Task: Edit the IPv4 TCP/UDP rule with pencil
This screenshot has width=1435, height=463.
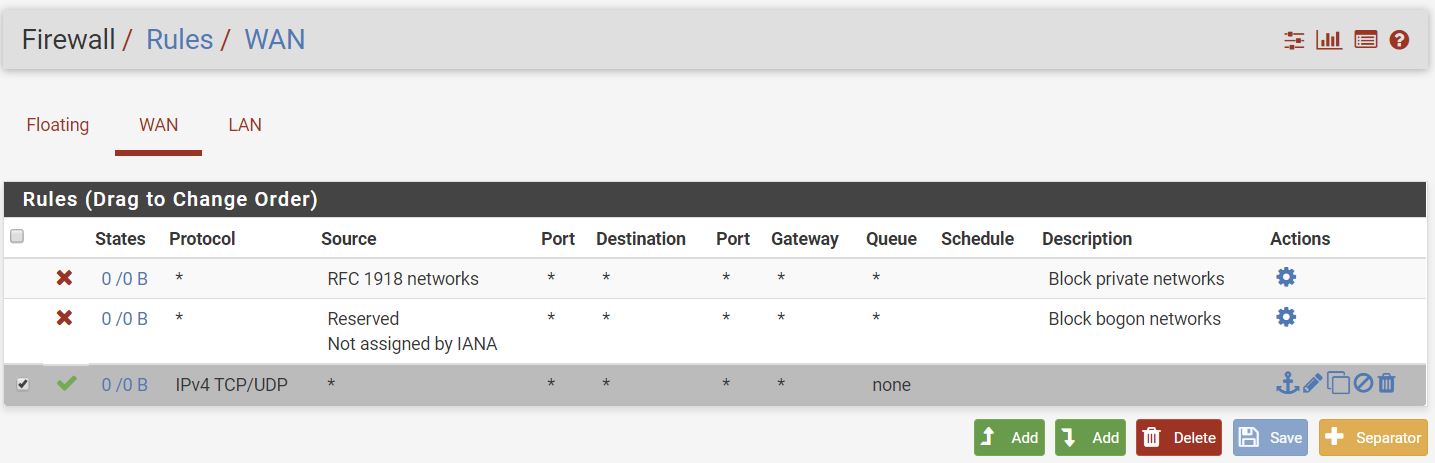Action: (1313, 382)
